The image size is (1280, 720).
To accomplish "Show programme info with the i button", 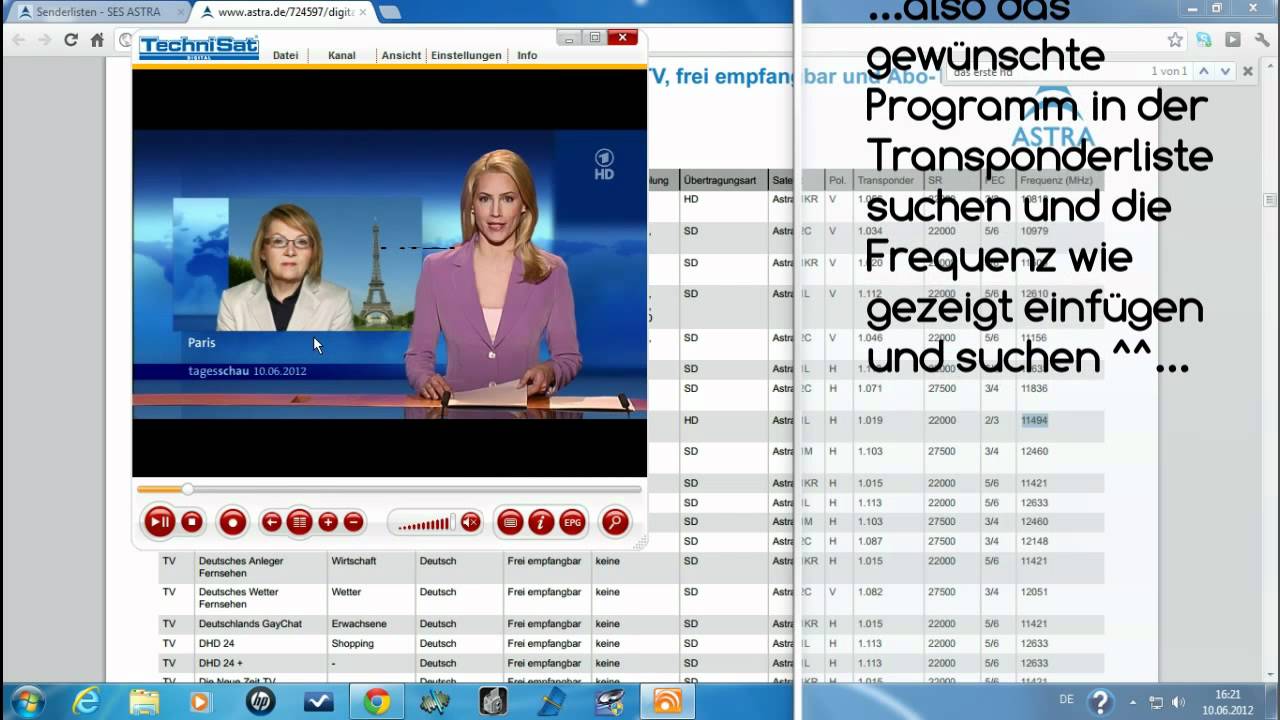I will tap(541, 521).
